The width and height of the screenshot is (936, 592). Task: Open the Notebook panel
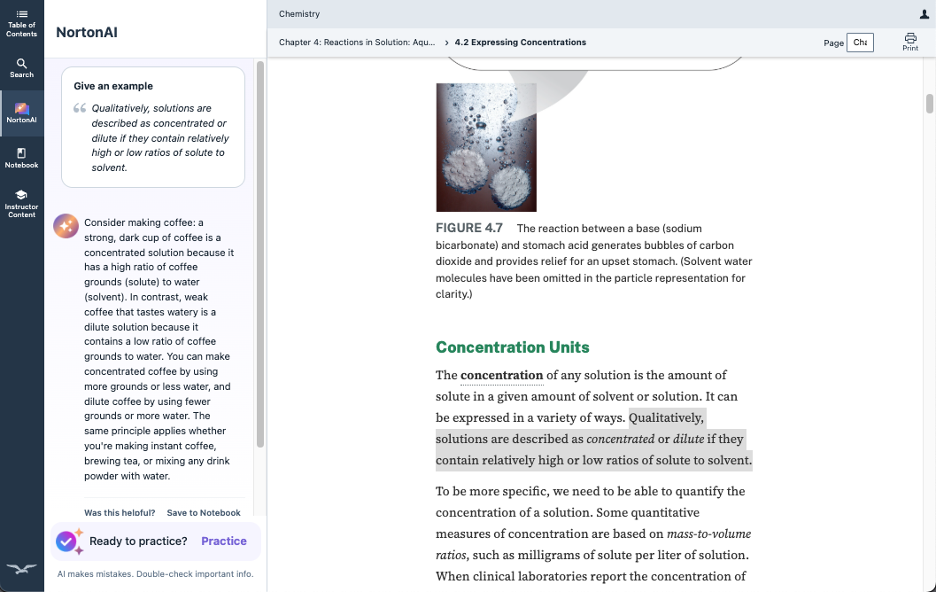pyautogui.click(x=21, y=158)
